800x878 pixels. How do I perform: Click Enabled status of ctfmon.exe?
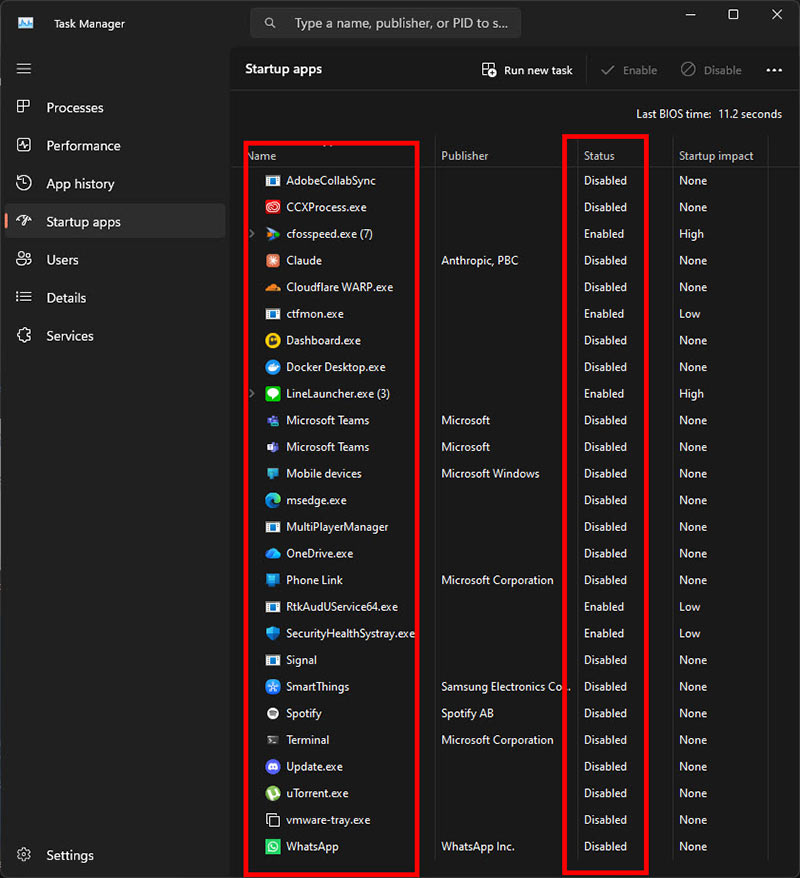[x=603, y=314]
